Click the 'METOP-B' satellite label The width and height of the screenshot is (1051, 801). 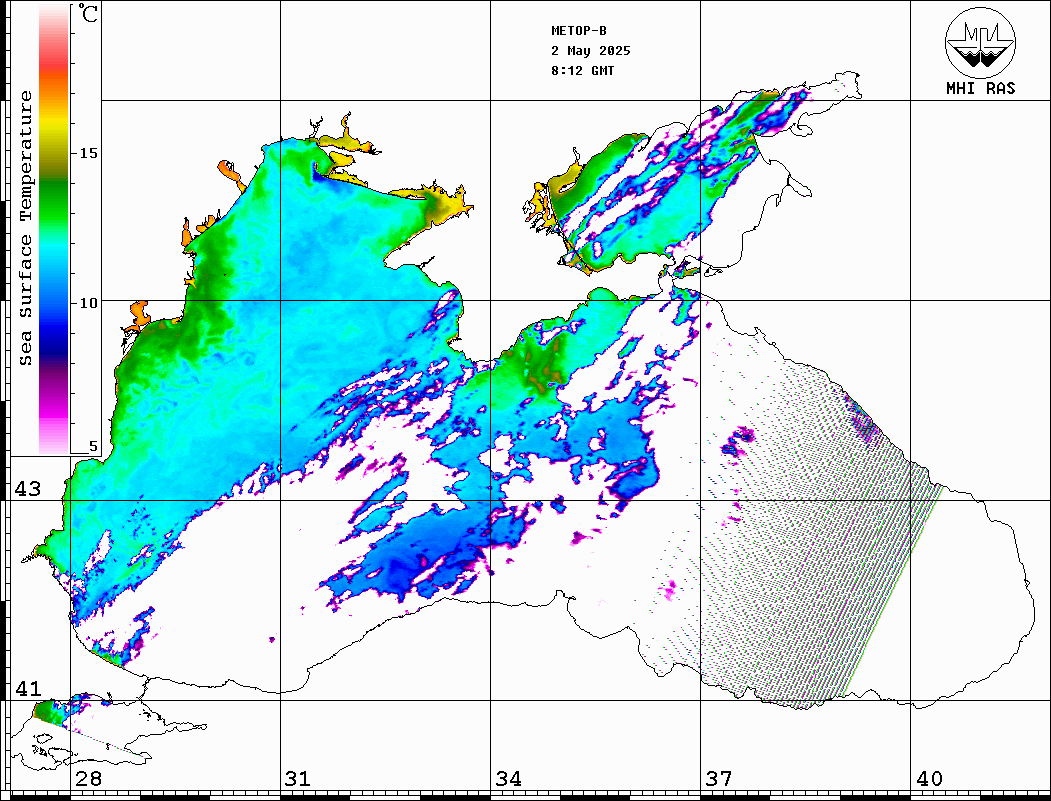(578, 31)
